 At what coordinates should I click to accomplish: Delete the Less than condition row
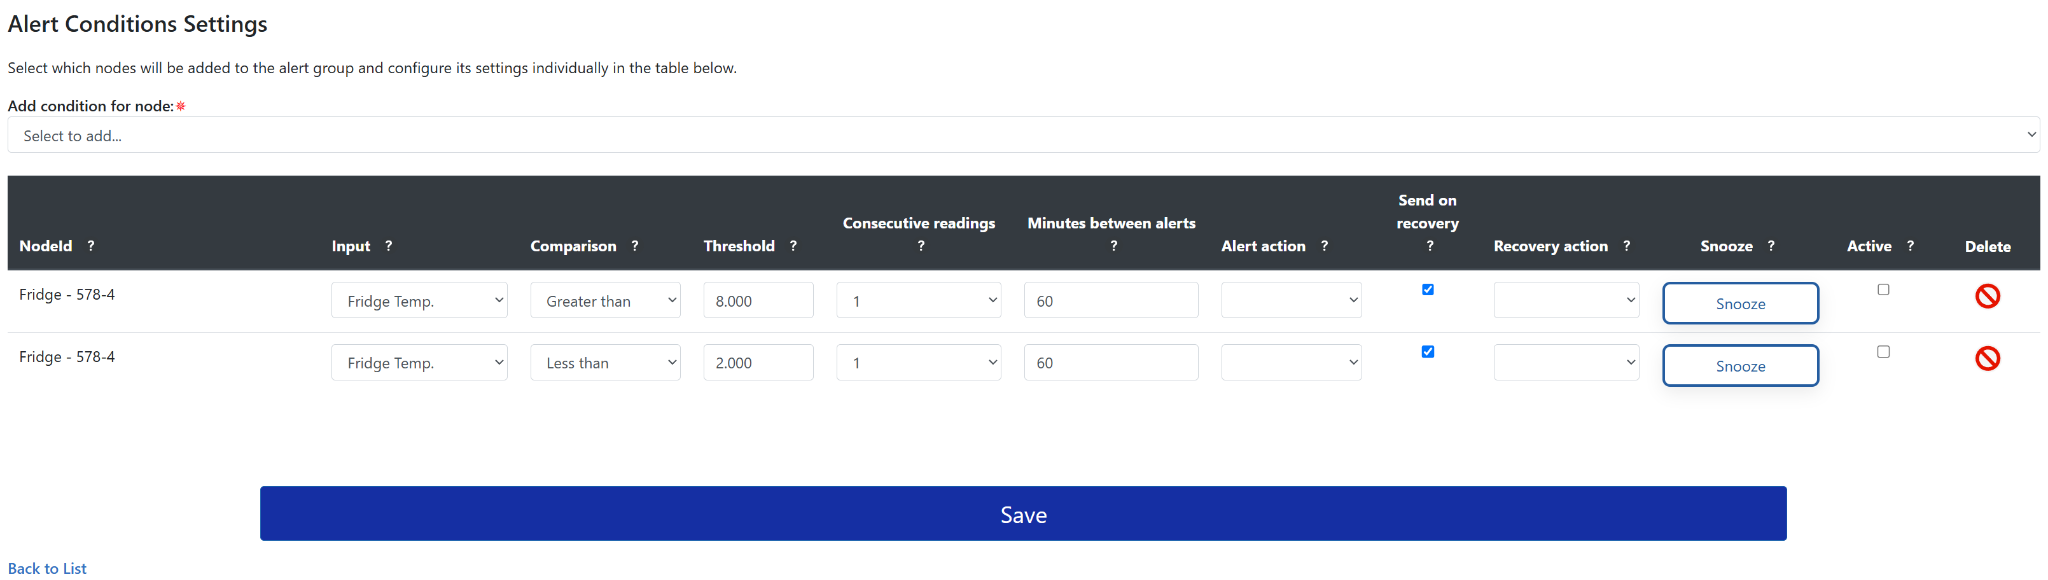click(x=1987, y=358)
